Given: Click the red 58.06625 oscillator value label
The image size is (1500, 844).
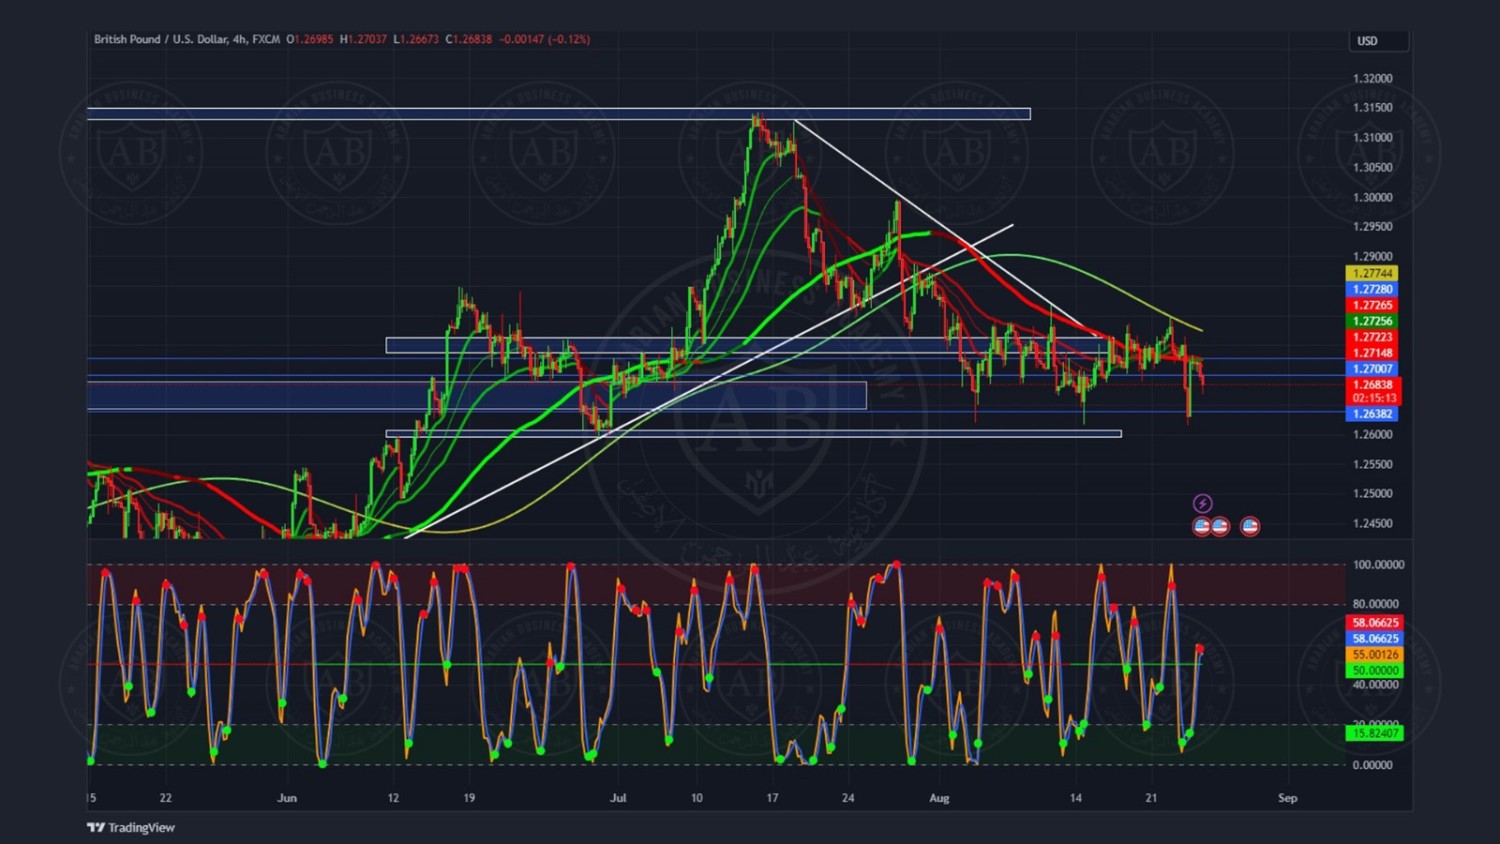Looking at the screenshot, I should 1375,622.
